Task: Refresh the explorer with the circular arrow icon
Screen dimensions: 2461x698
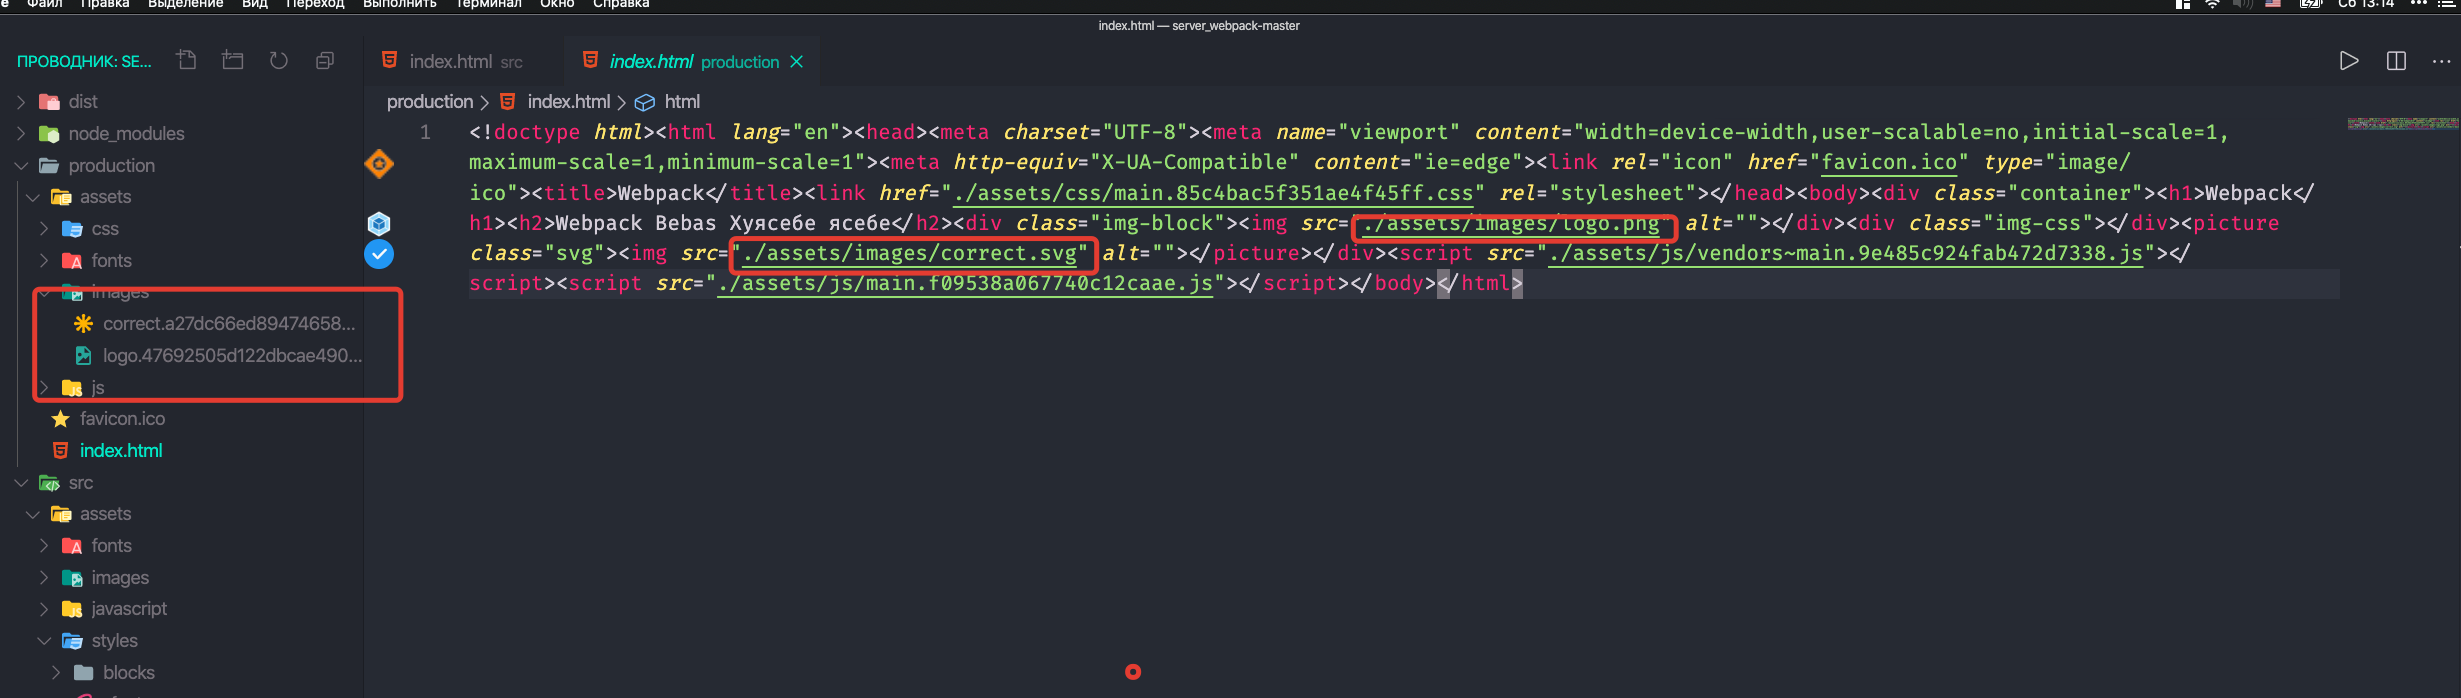Action: 279,60
